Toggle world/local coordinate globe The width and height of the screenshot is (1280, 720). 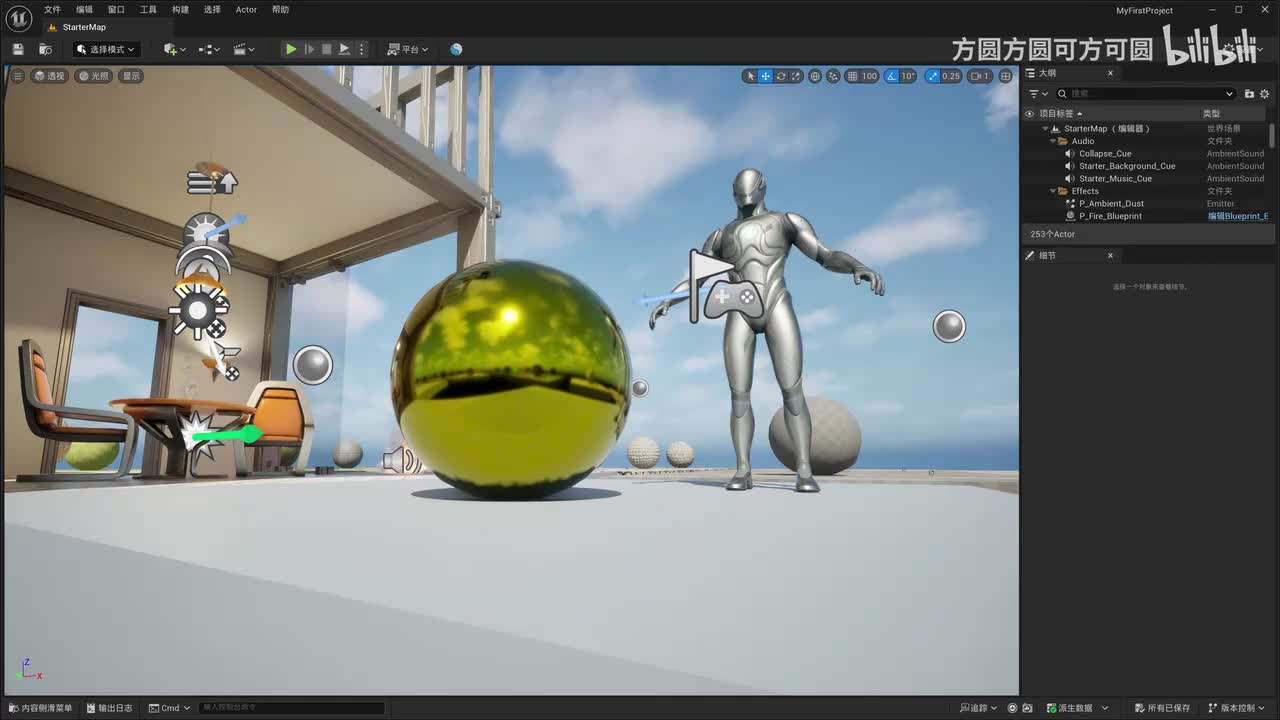coord(815,76)
